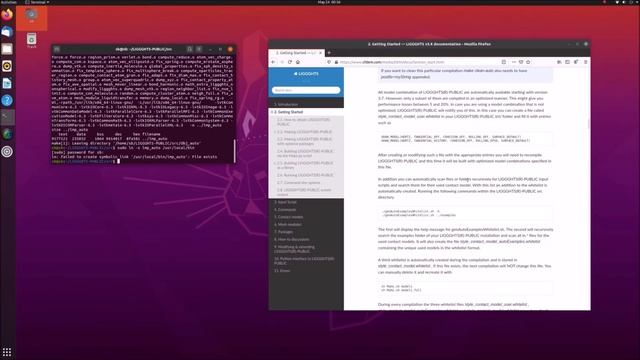This screenshot has width=640, height=360.
Task: Open the tracking protection shield in Firefox URL bar
Action: (x=329, y=62)
